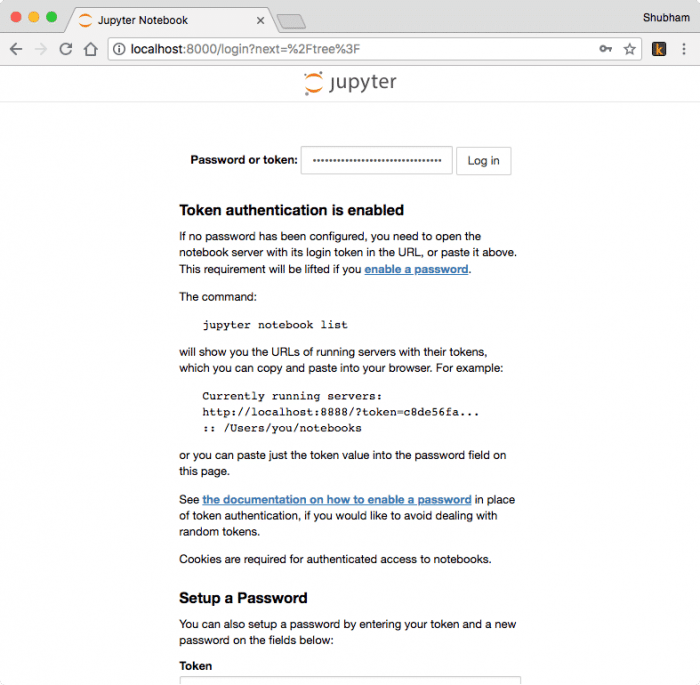Screen dimensions: 700x685
Task: Close the window with the red button
Action: (16, 17)
